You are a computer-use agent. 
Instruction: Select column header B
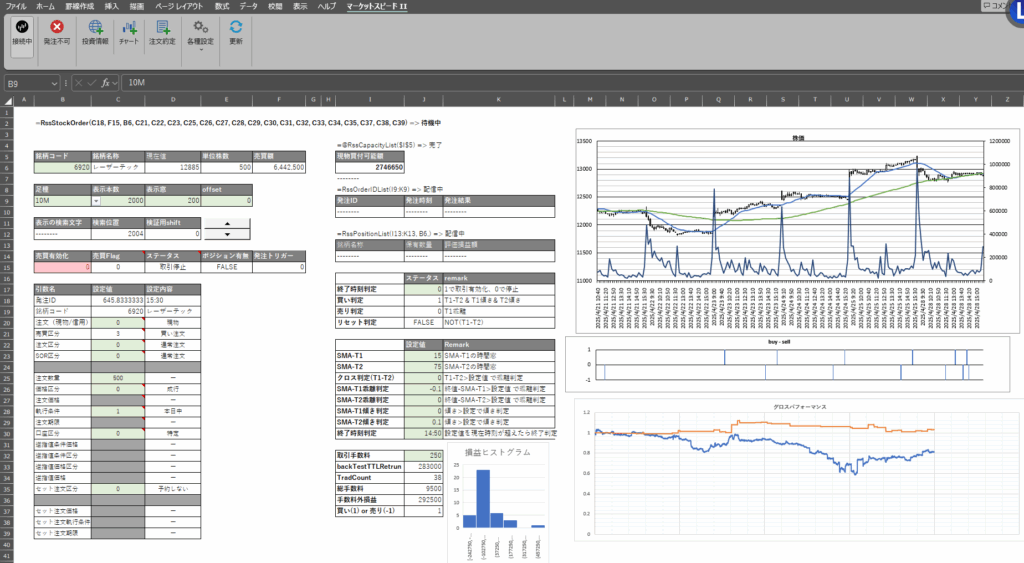click(x=63, y=100)
